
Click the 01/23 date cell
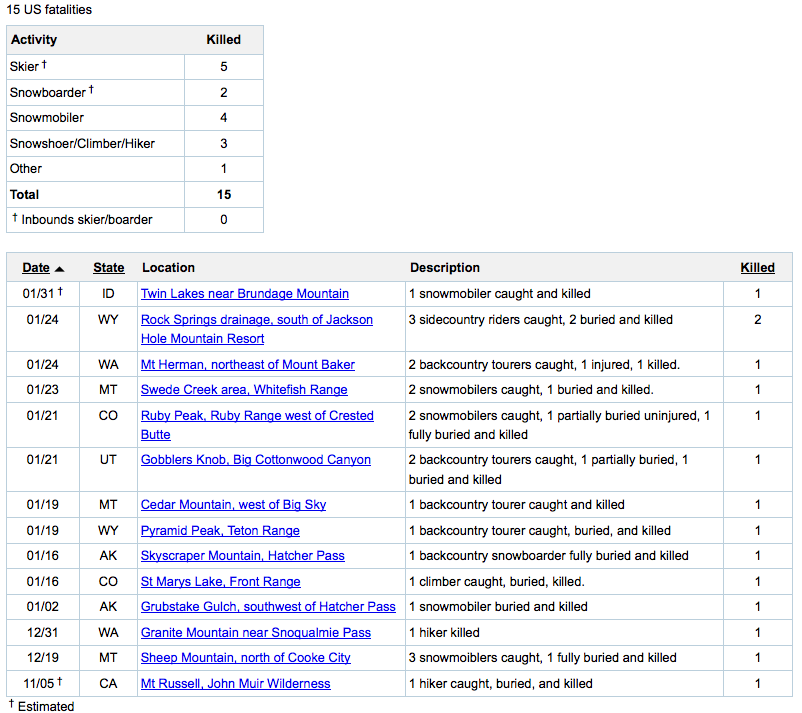[x=42, y=390]
